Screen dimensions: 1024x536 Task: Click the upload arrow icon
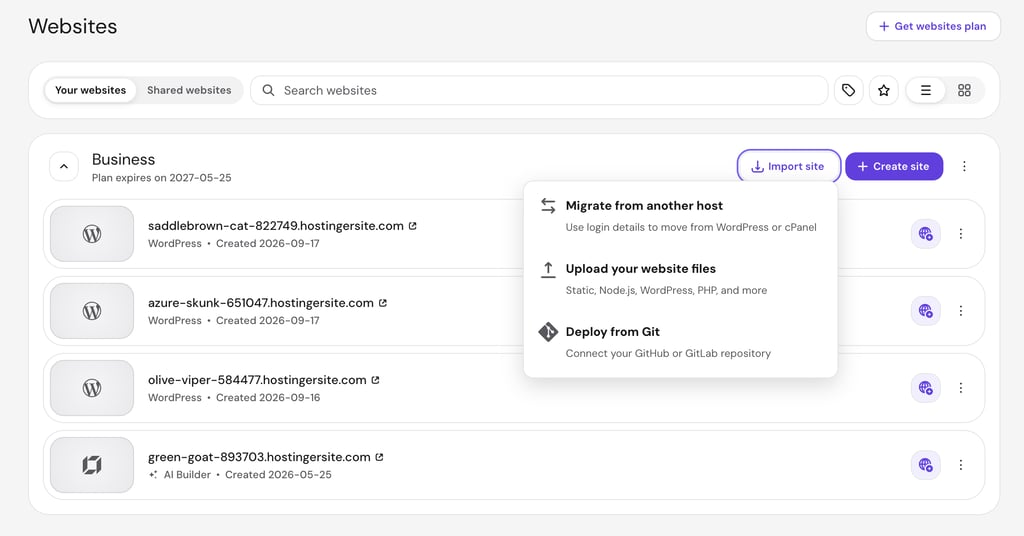pyautogui.click(x=548, y=269)
